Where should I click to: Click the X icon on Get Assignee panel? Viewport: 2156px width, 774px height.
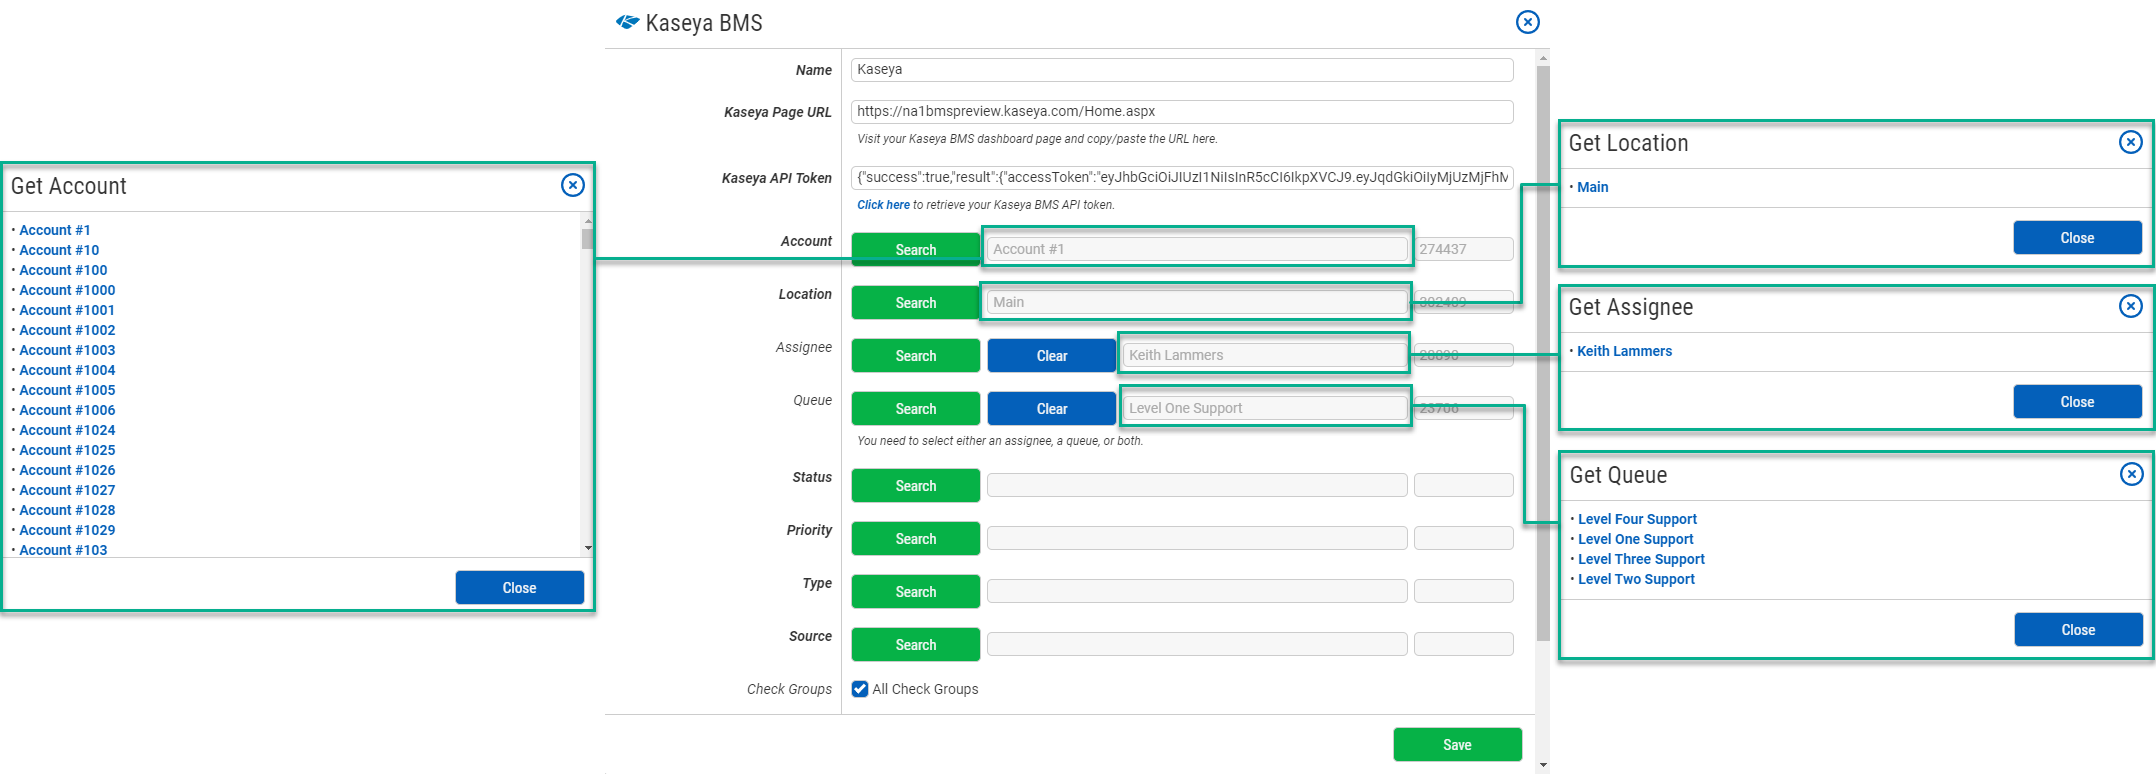2130,306
